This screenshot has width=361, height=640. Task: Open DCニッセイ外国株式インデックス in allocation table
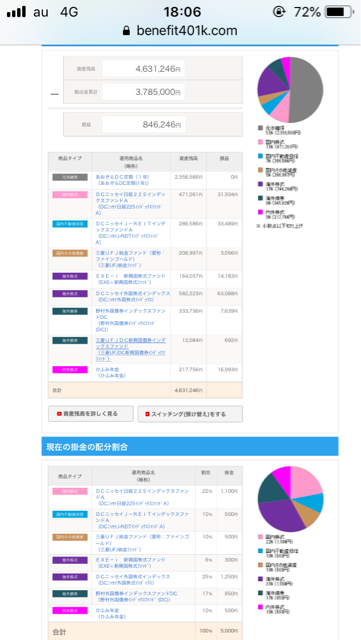point(133,580)
